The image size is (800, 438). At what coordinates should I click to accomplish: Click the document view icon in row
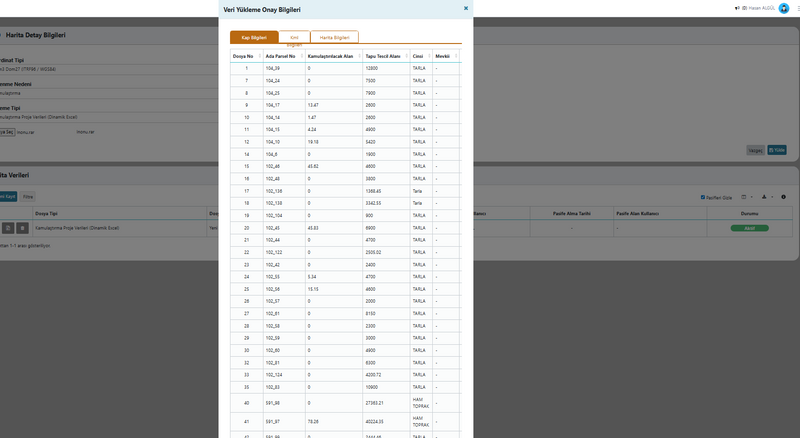8,229
